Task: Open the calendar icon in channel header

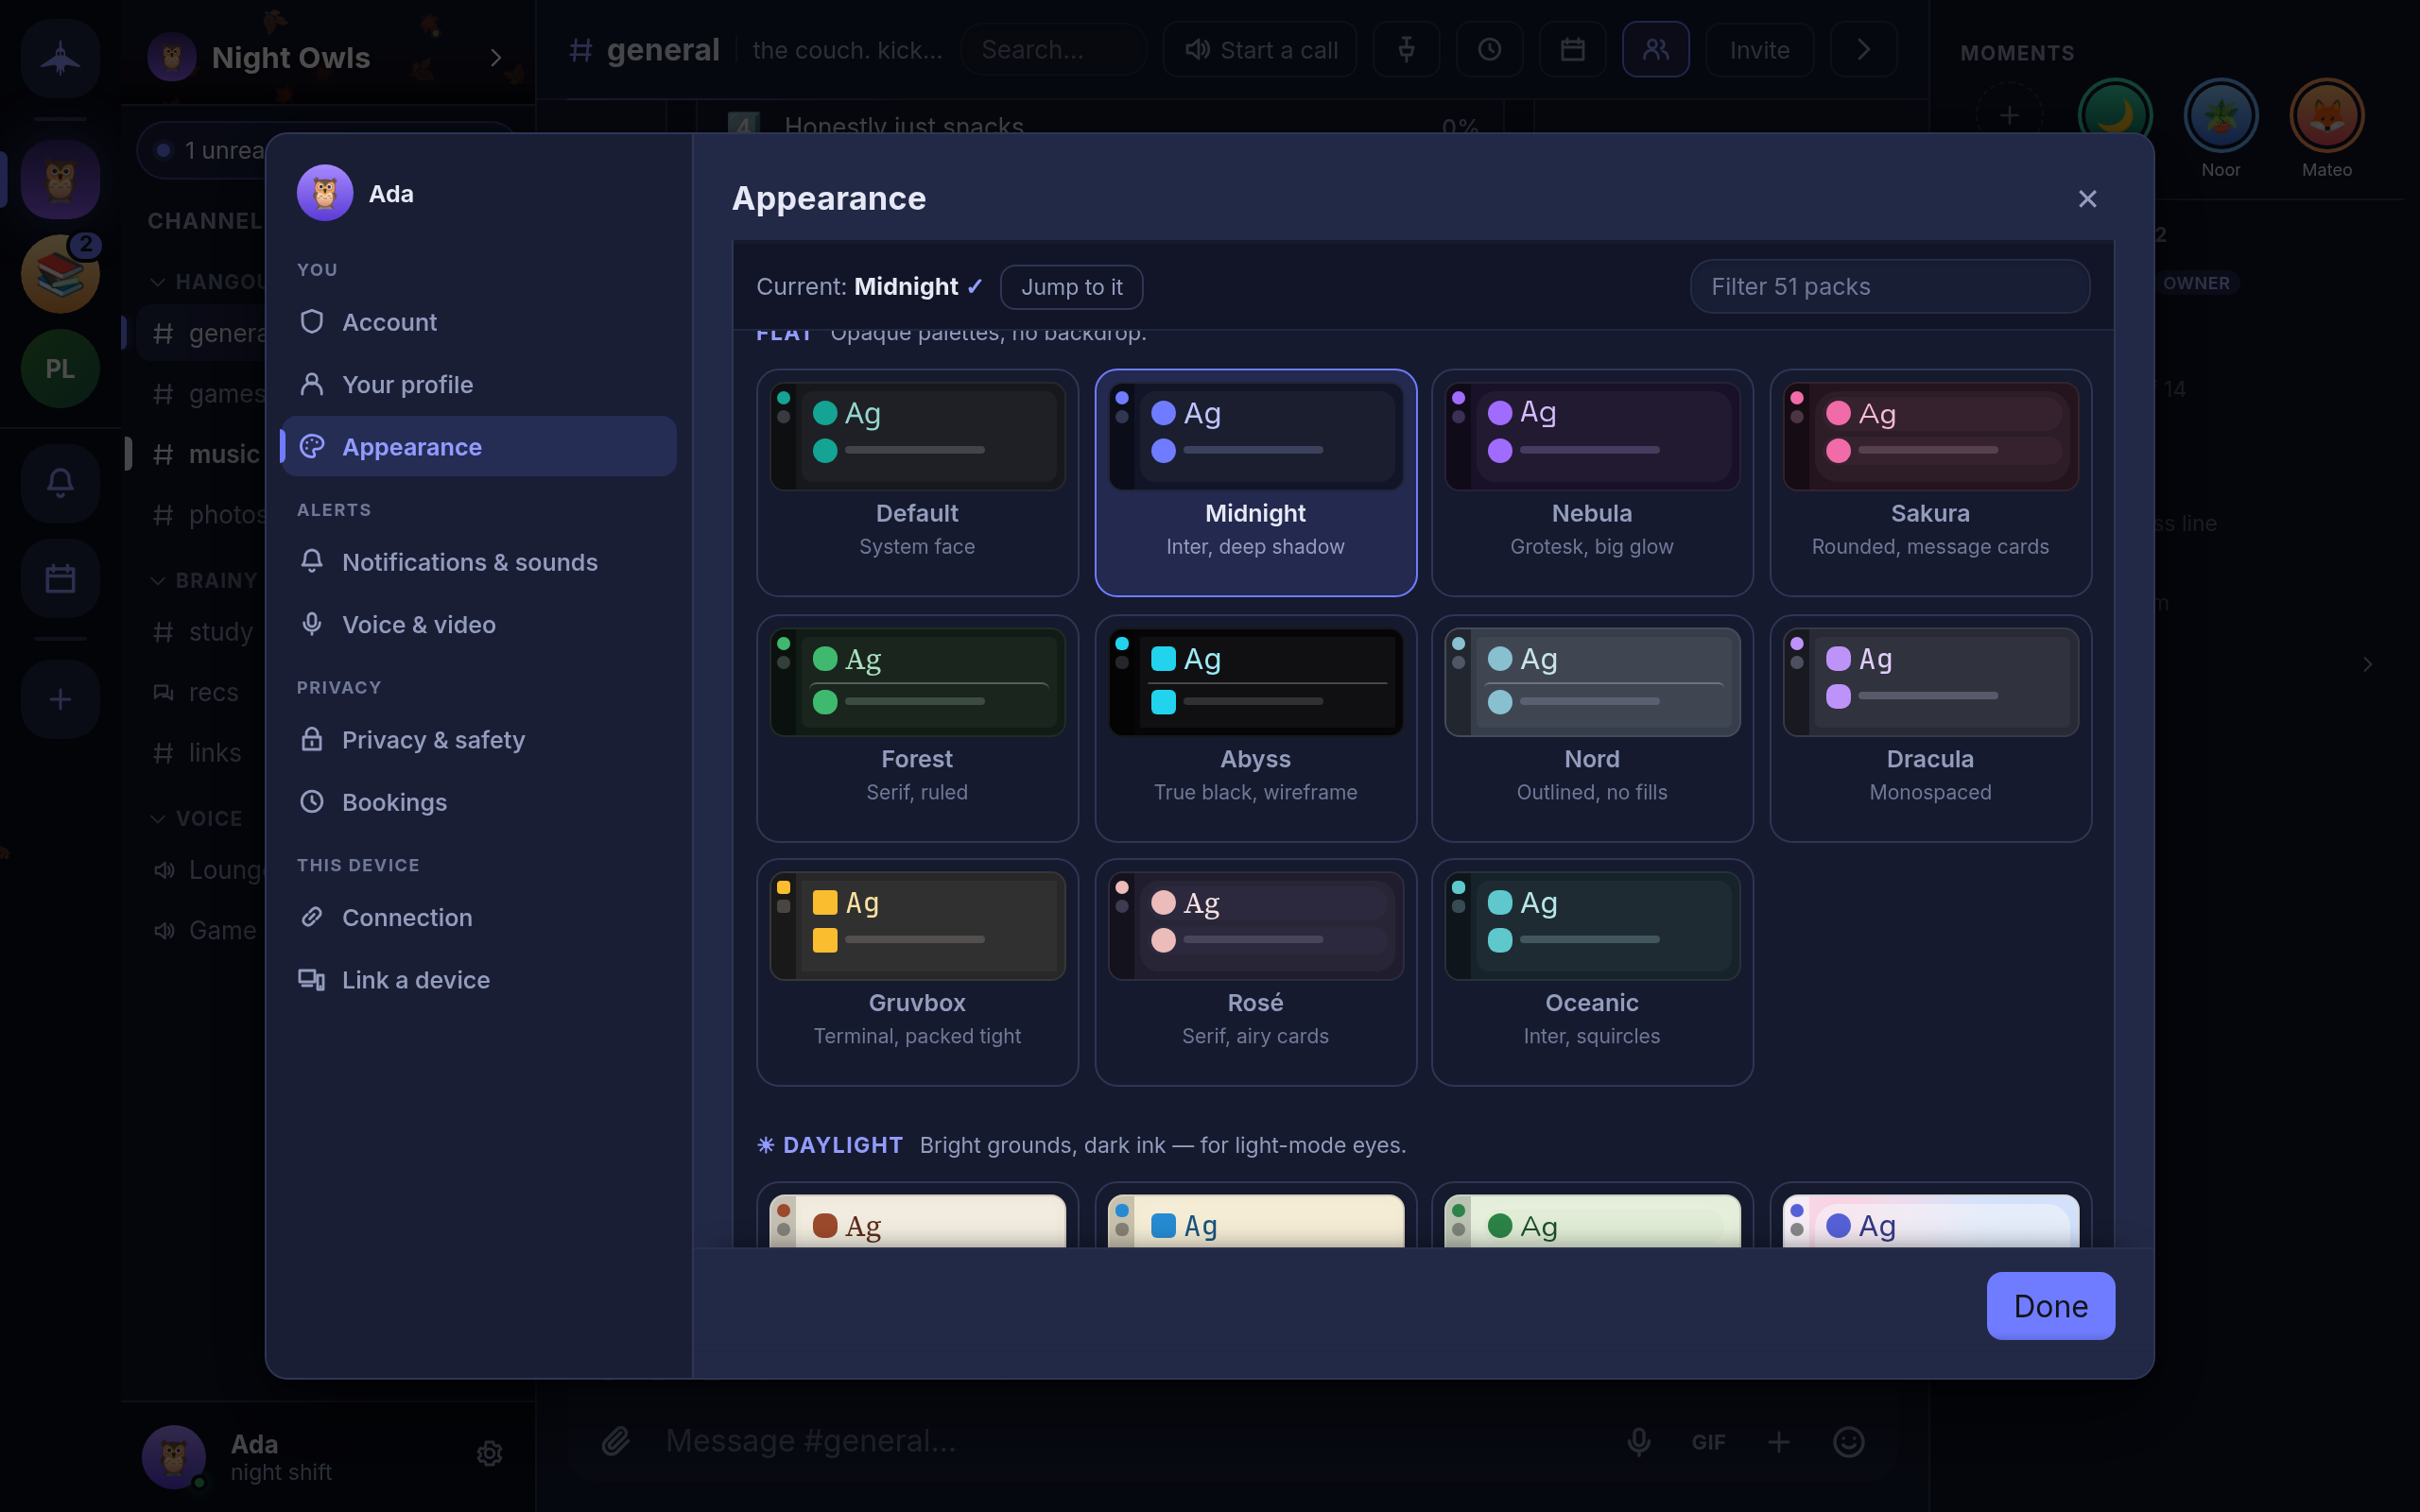Action: click(x=1573, y=50)
